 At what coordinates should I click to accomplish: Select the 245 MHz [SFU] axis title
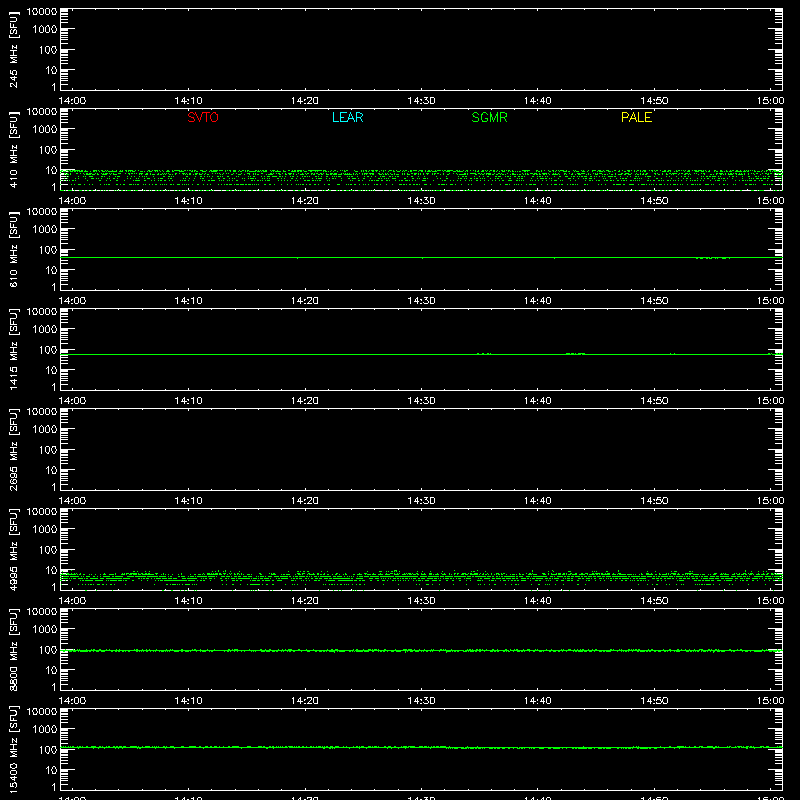pos(14,50)
